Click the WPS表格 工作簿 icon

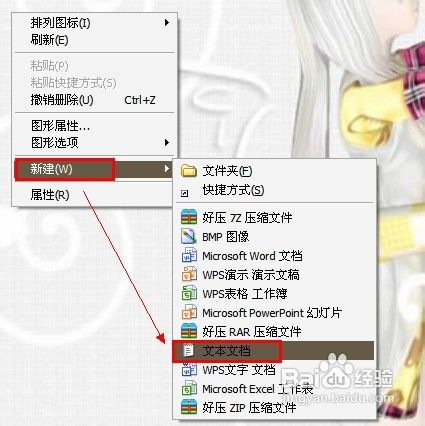tap(189, 294)
